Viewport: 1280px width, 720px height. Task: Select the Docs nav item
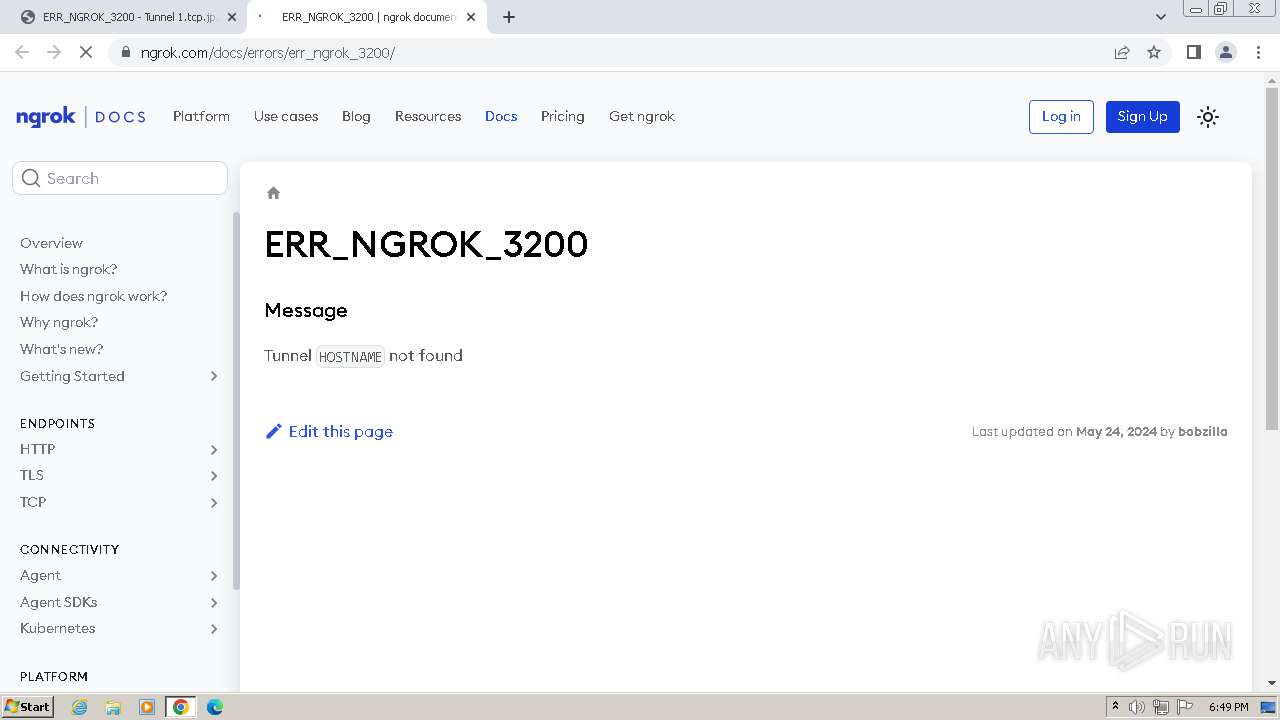[x=501, y=116]
